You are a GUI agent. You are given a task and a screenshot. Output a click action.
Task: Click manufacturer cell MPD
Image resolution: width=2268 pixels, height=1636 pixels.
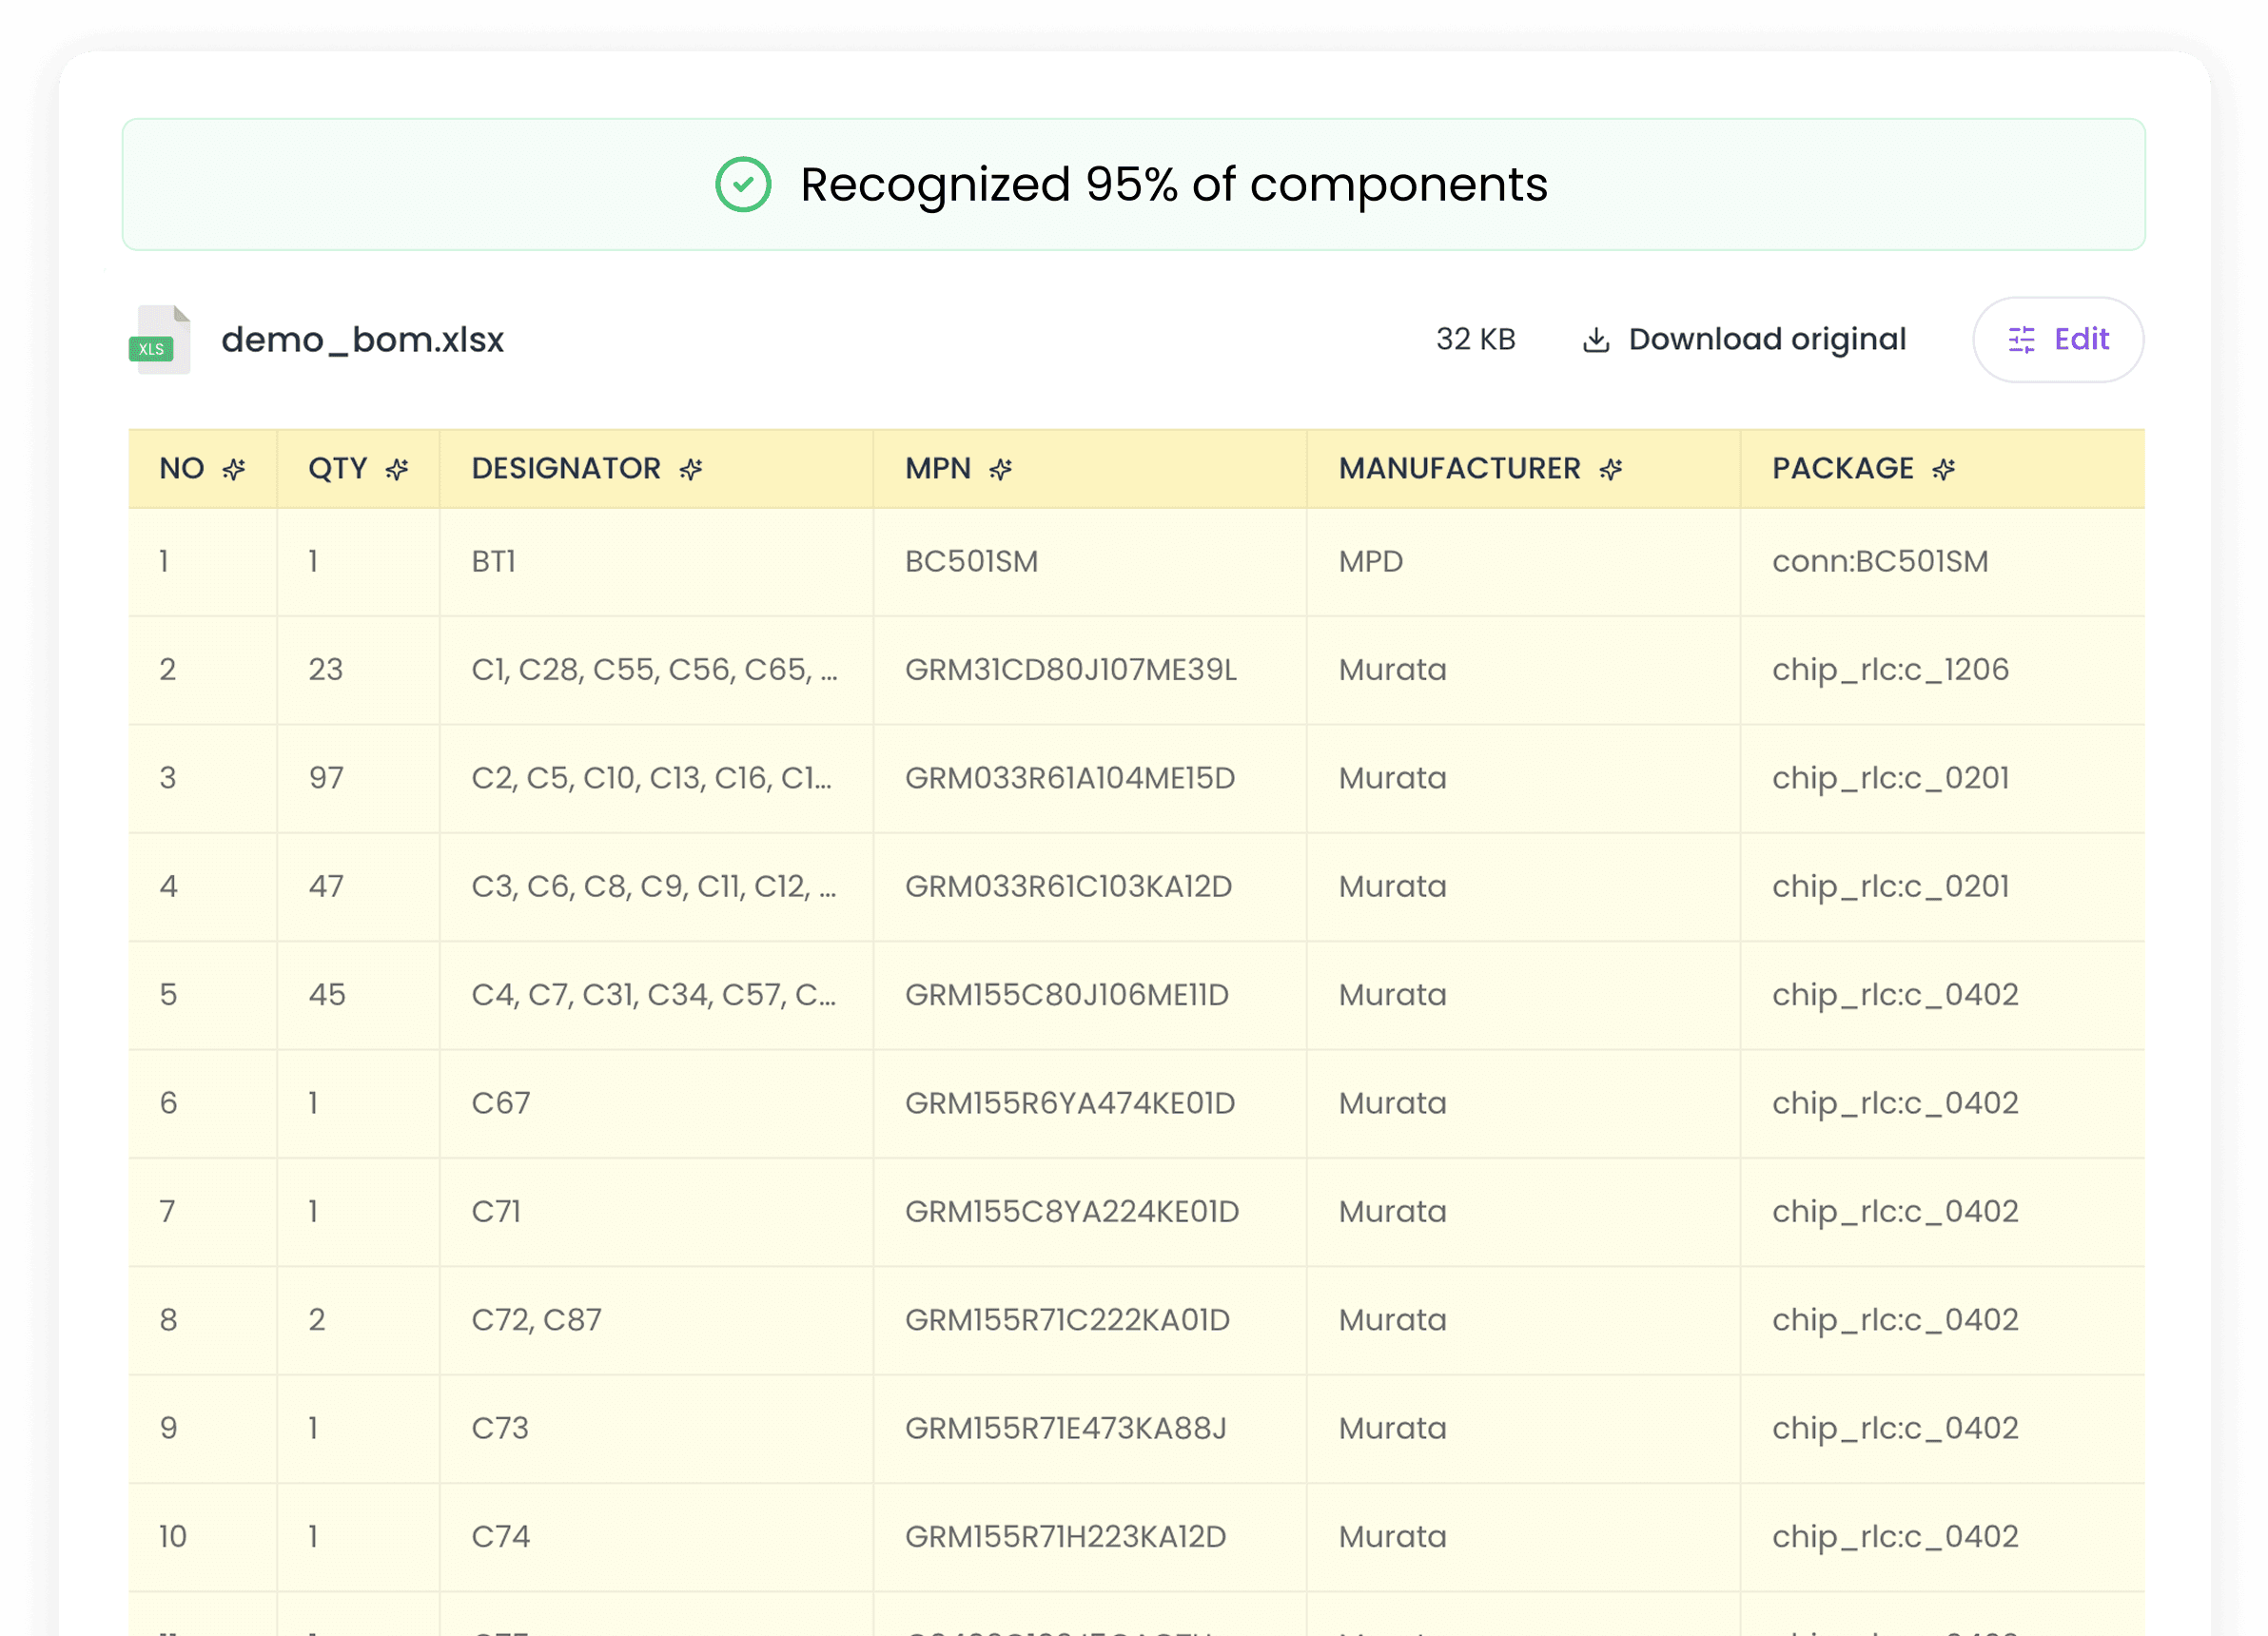[1523, 562]
